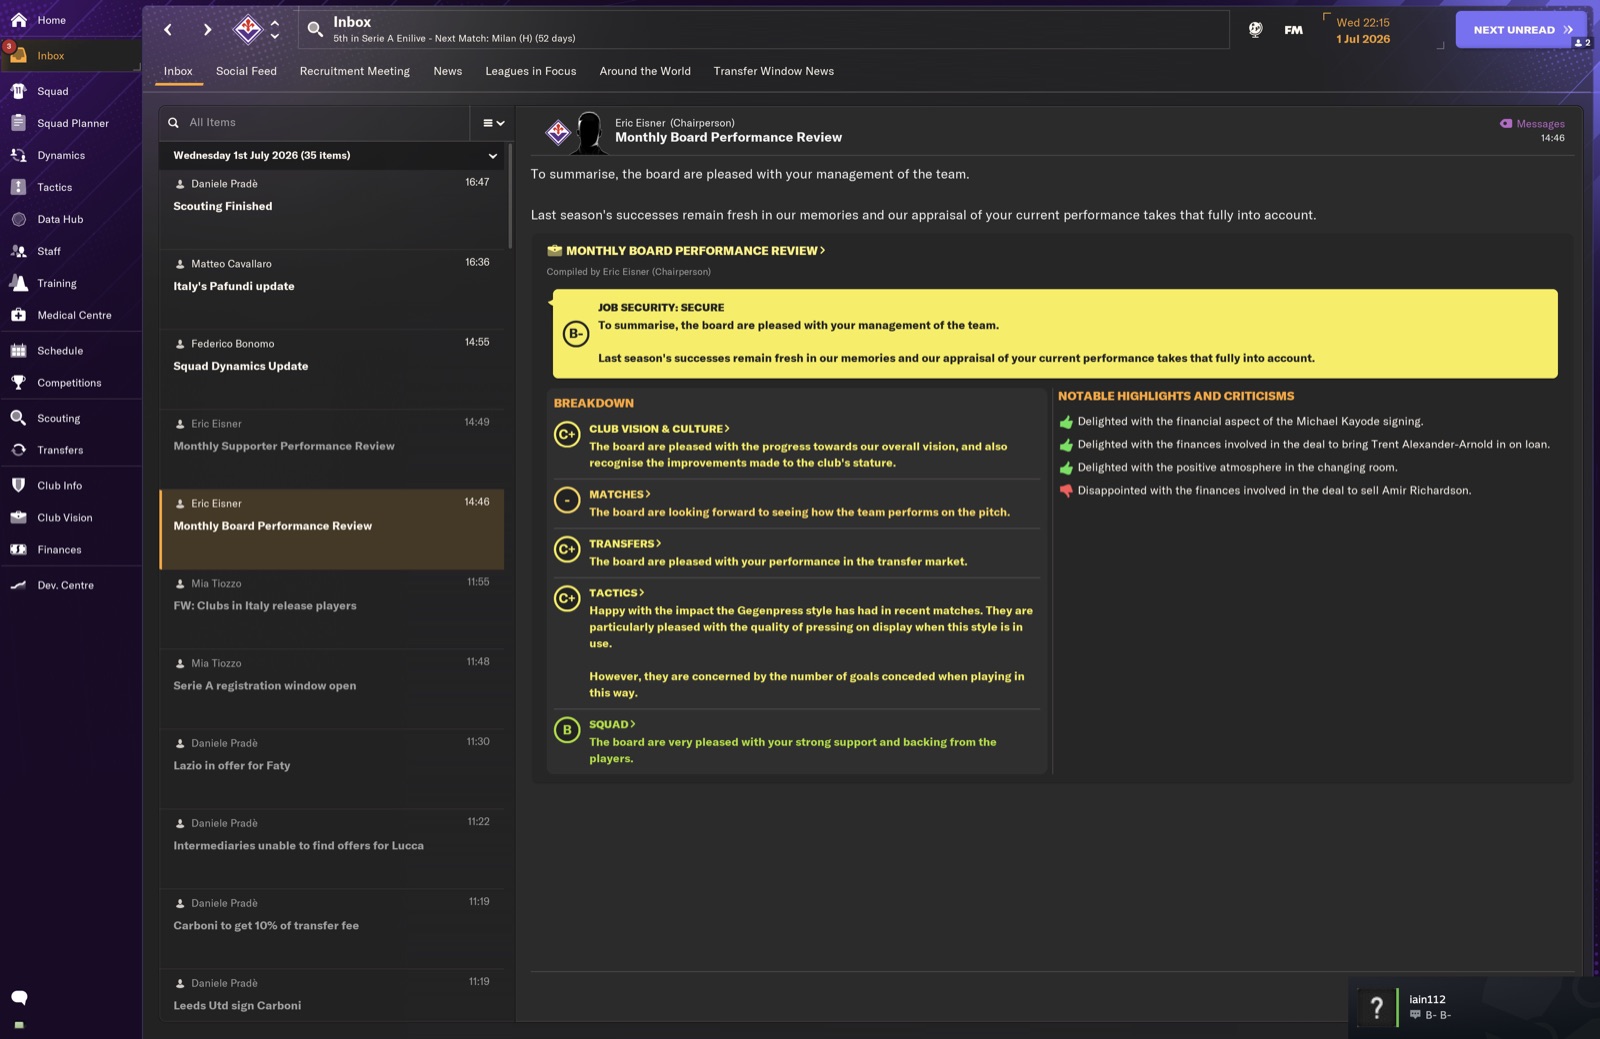Image resolution: width=1600 pixels, height=1039 pixels.
Task: Switch to the Leagues in Focus tab
Action: point(531,72)
